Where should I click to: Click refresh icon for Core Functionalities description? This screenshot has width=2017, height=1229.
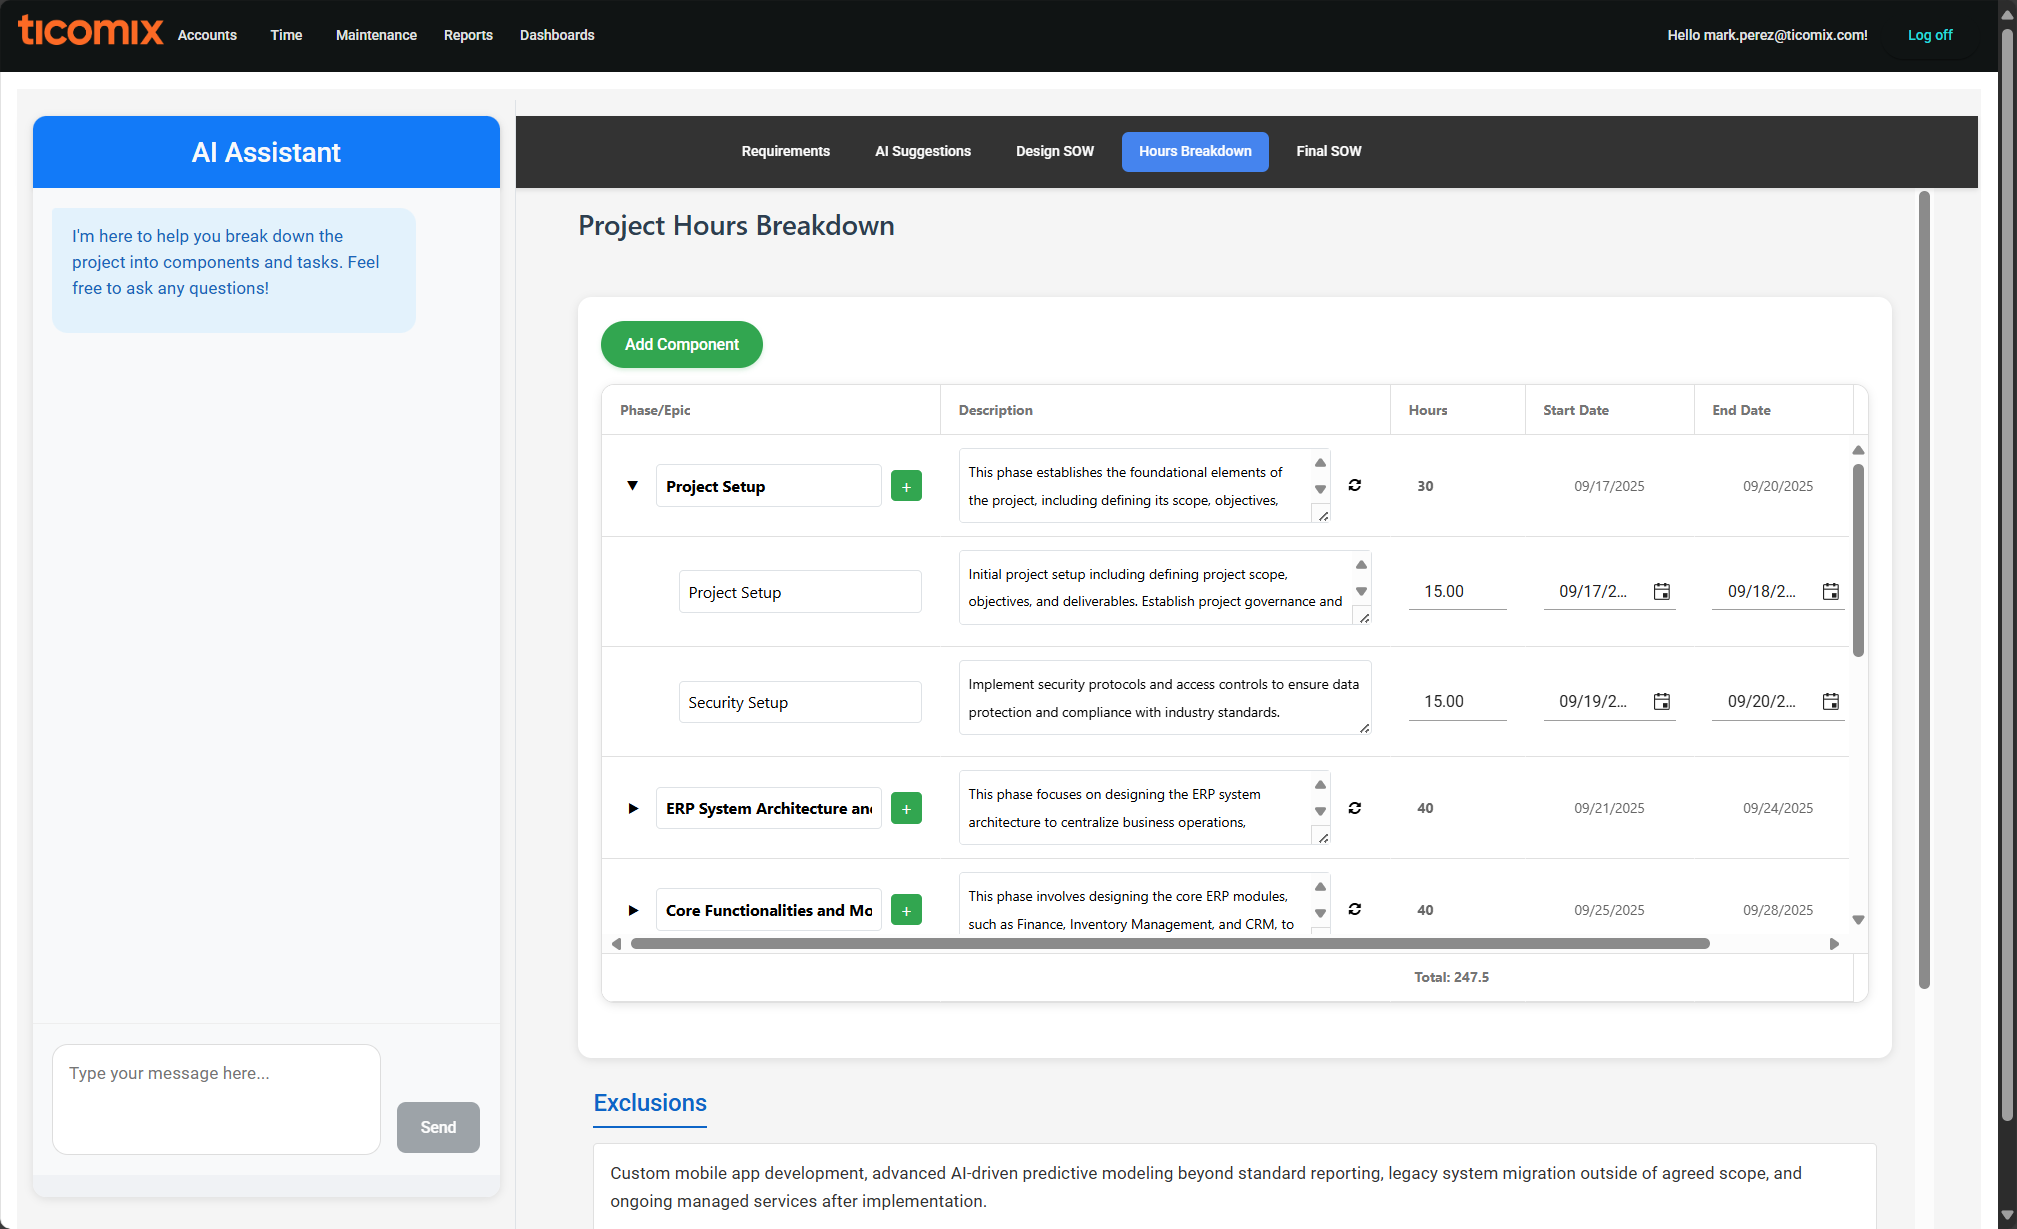pyautogui.click(x=1354, y=909)
